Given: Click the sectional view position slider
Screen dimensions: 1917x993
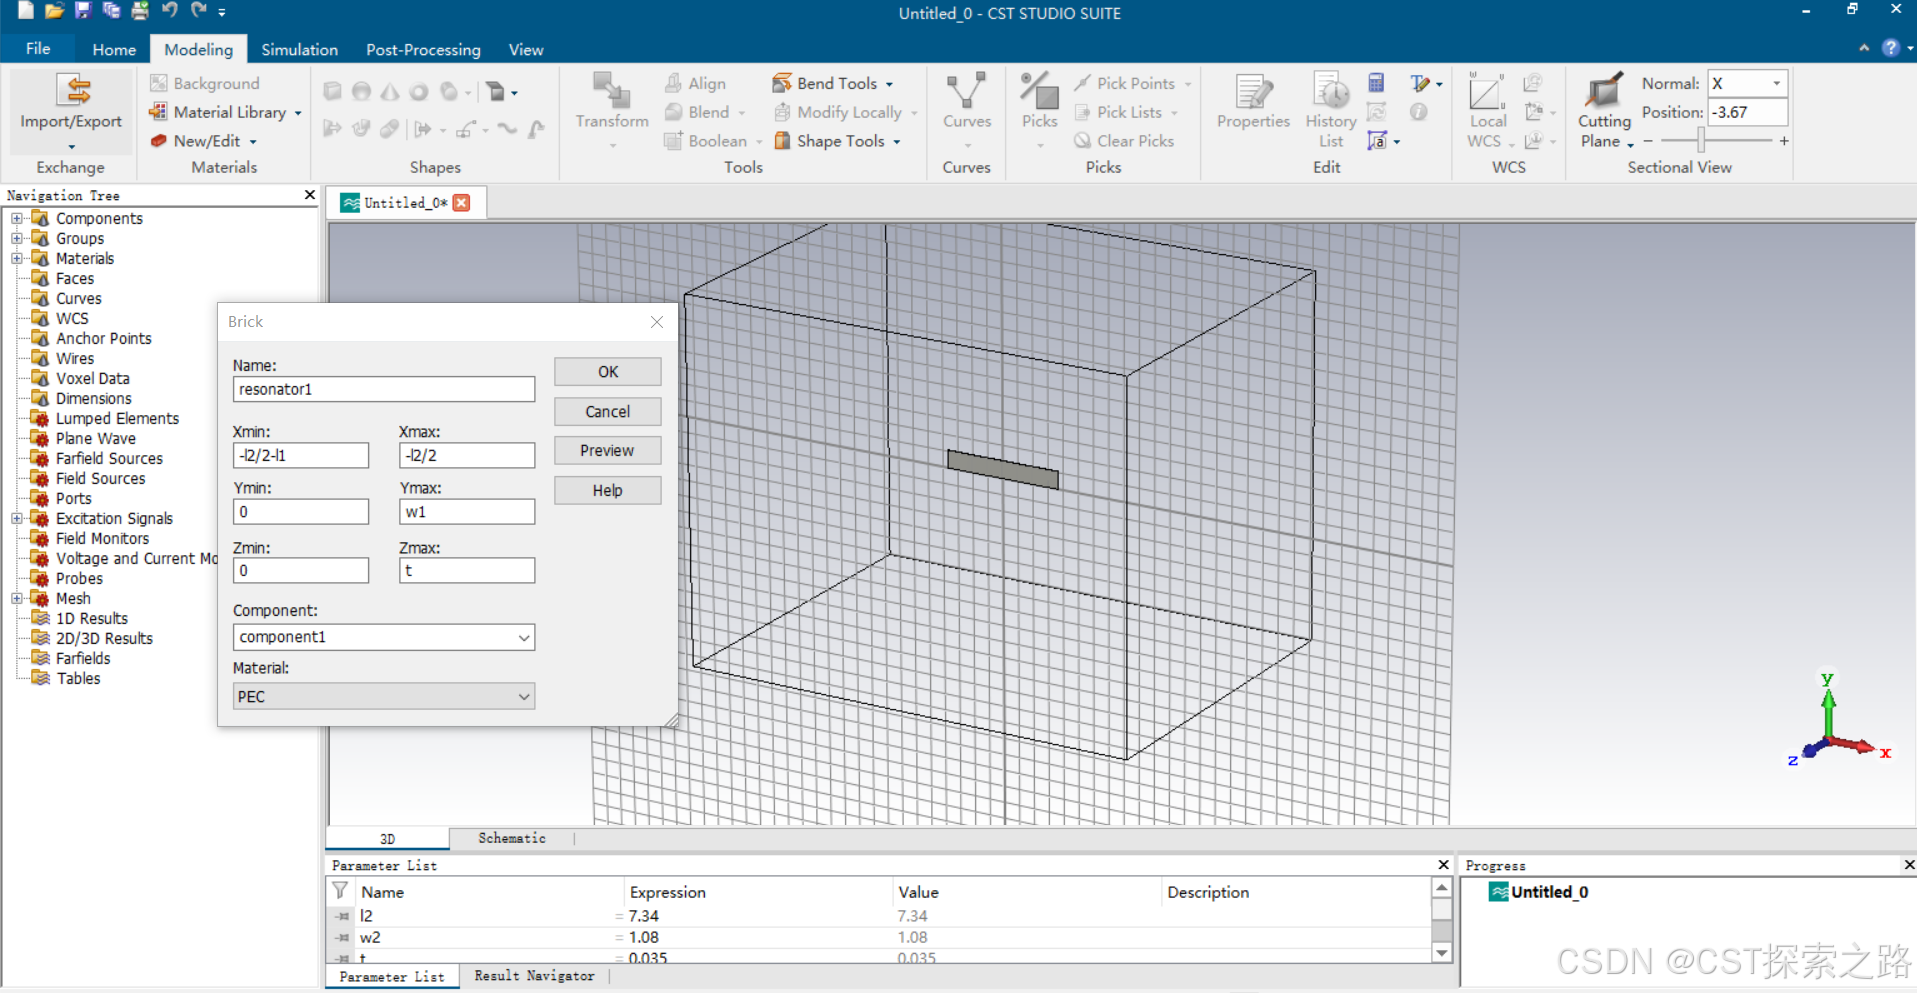Looking at the screenshot, I should click(x=1701, y=141).
